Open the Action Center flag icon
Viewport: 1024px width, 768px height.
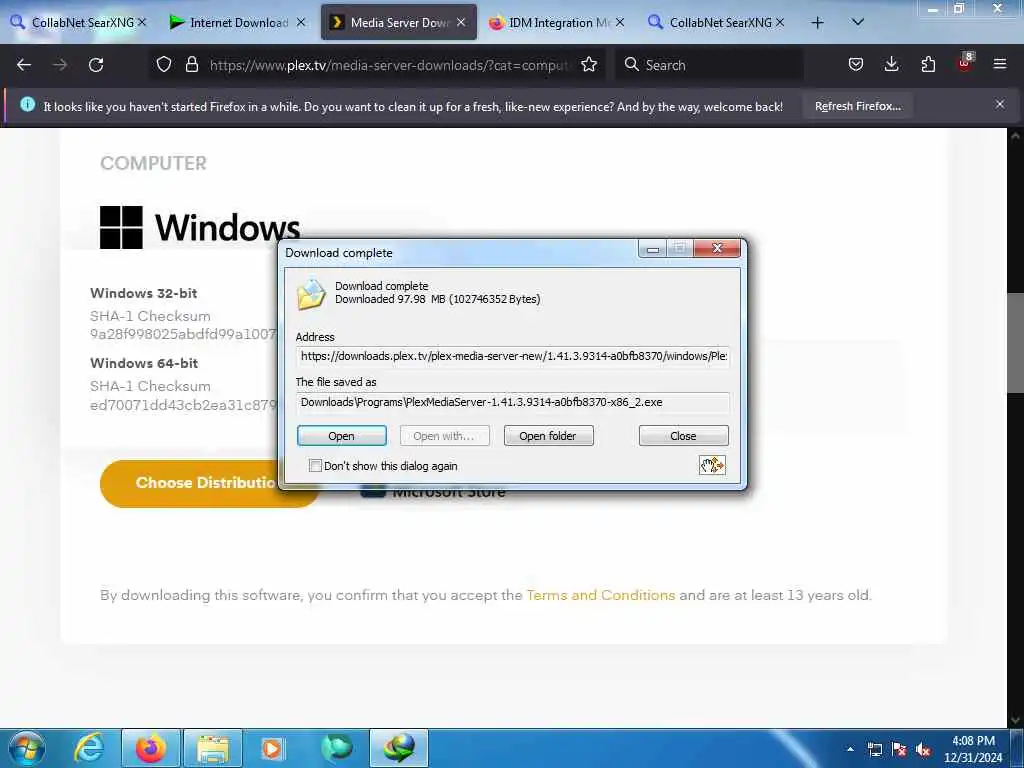click(x=899, y=750)
